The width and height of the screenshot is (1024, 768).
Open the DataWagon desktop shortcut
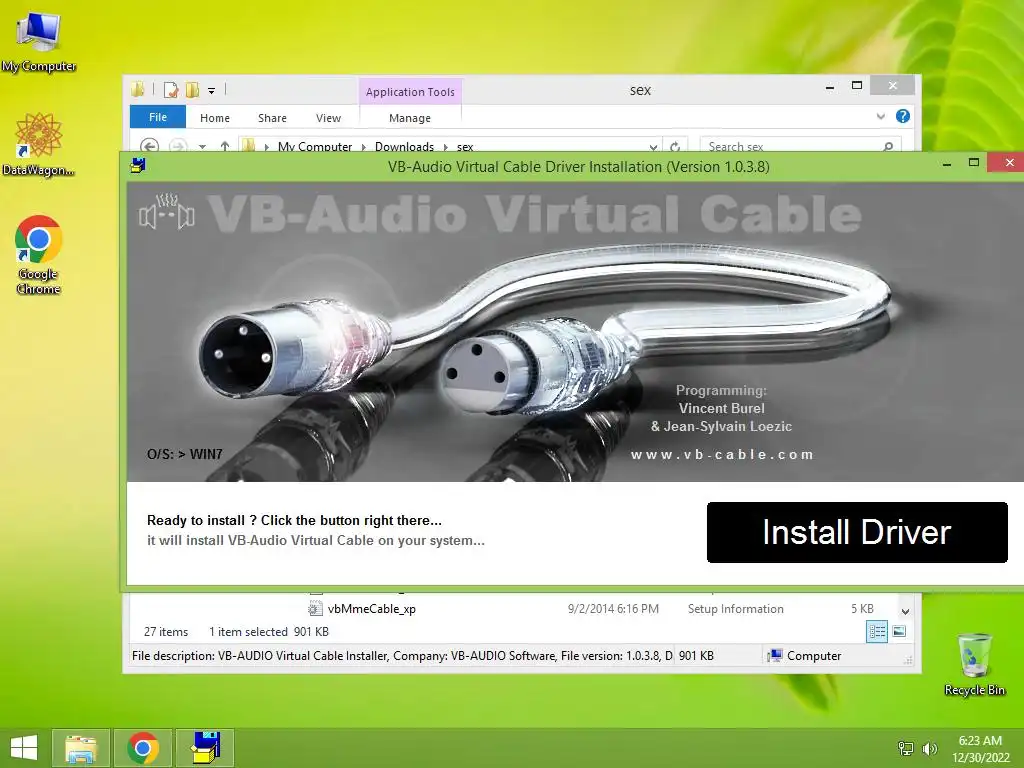(x=39, y=144)
